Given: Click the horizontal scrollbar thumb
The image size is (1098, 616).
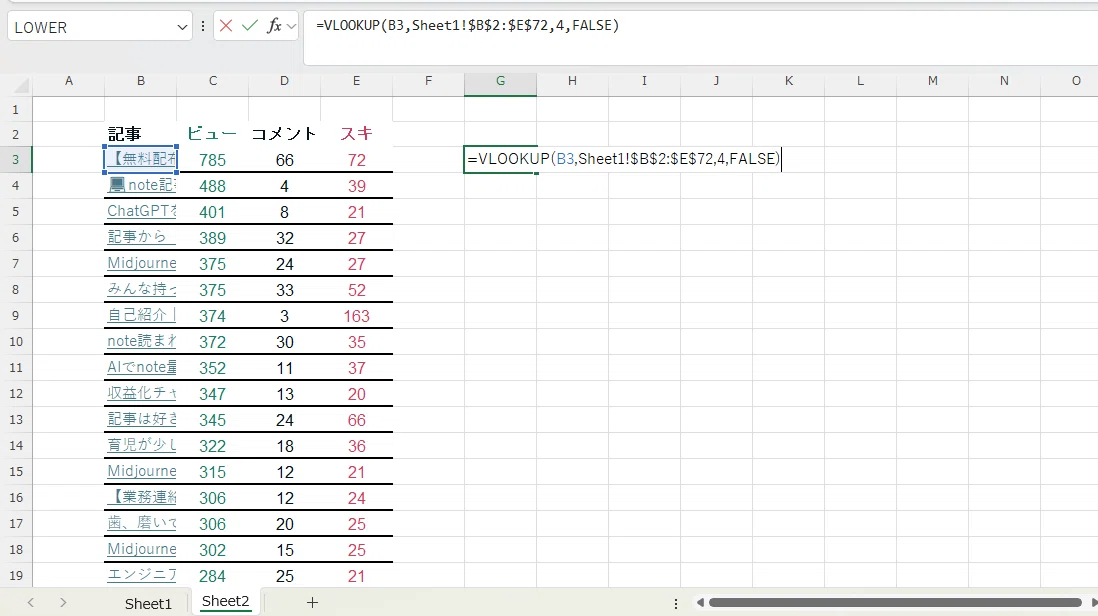Looking at the screenshot, I should click(x=895, y=603).
